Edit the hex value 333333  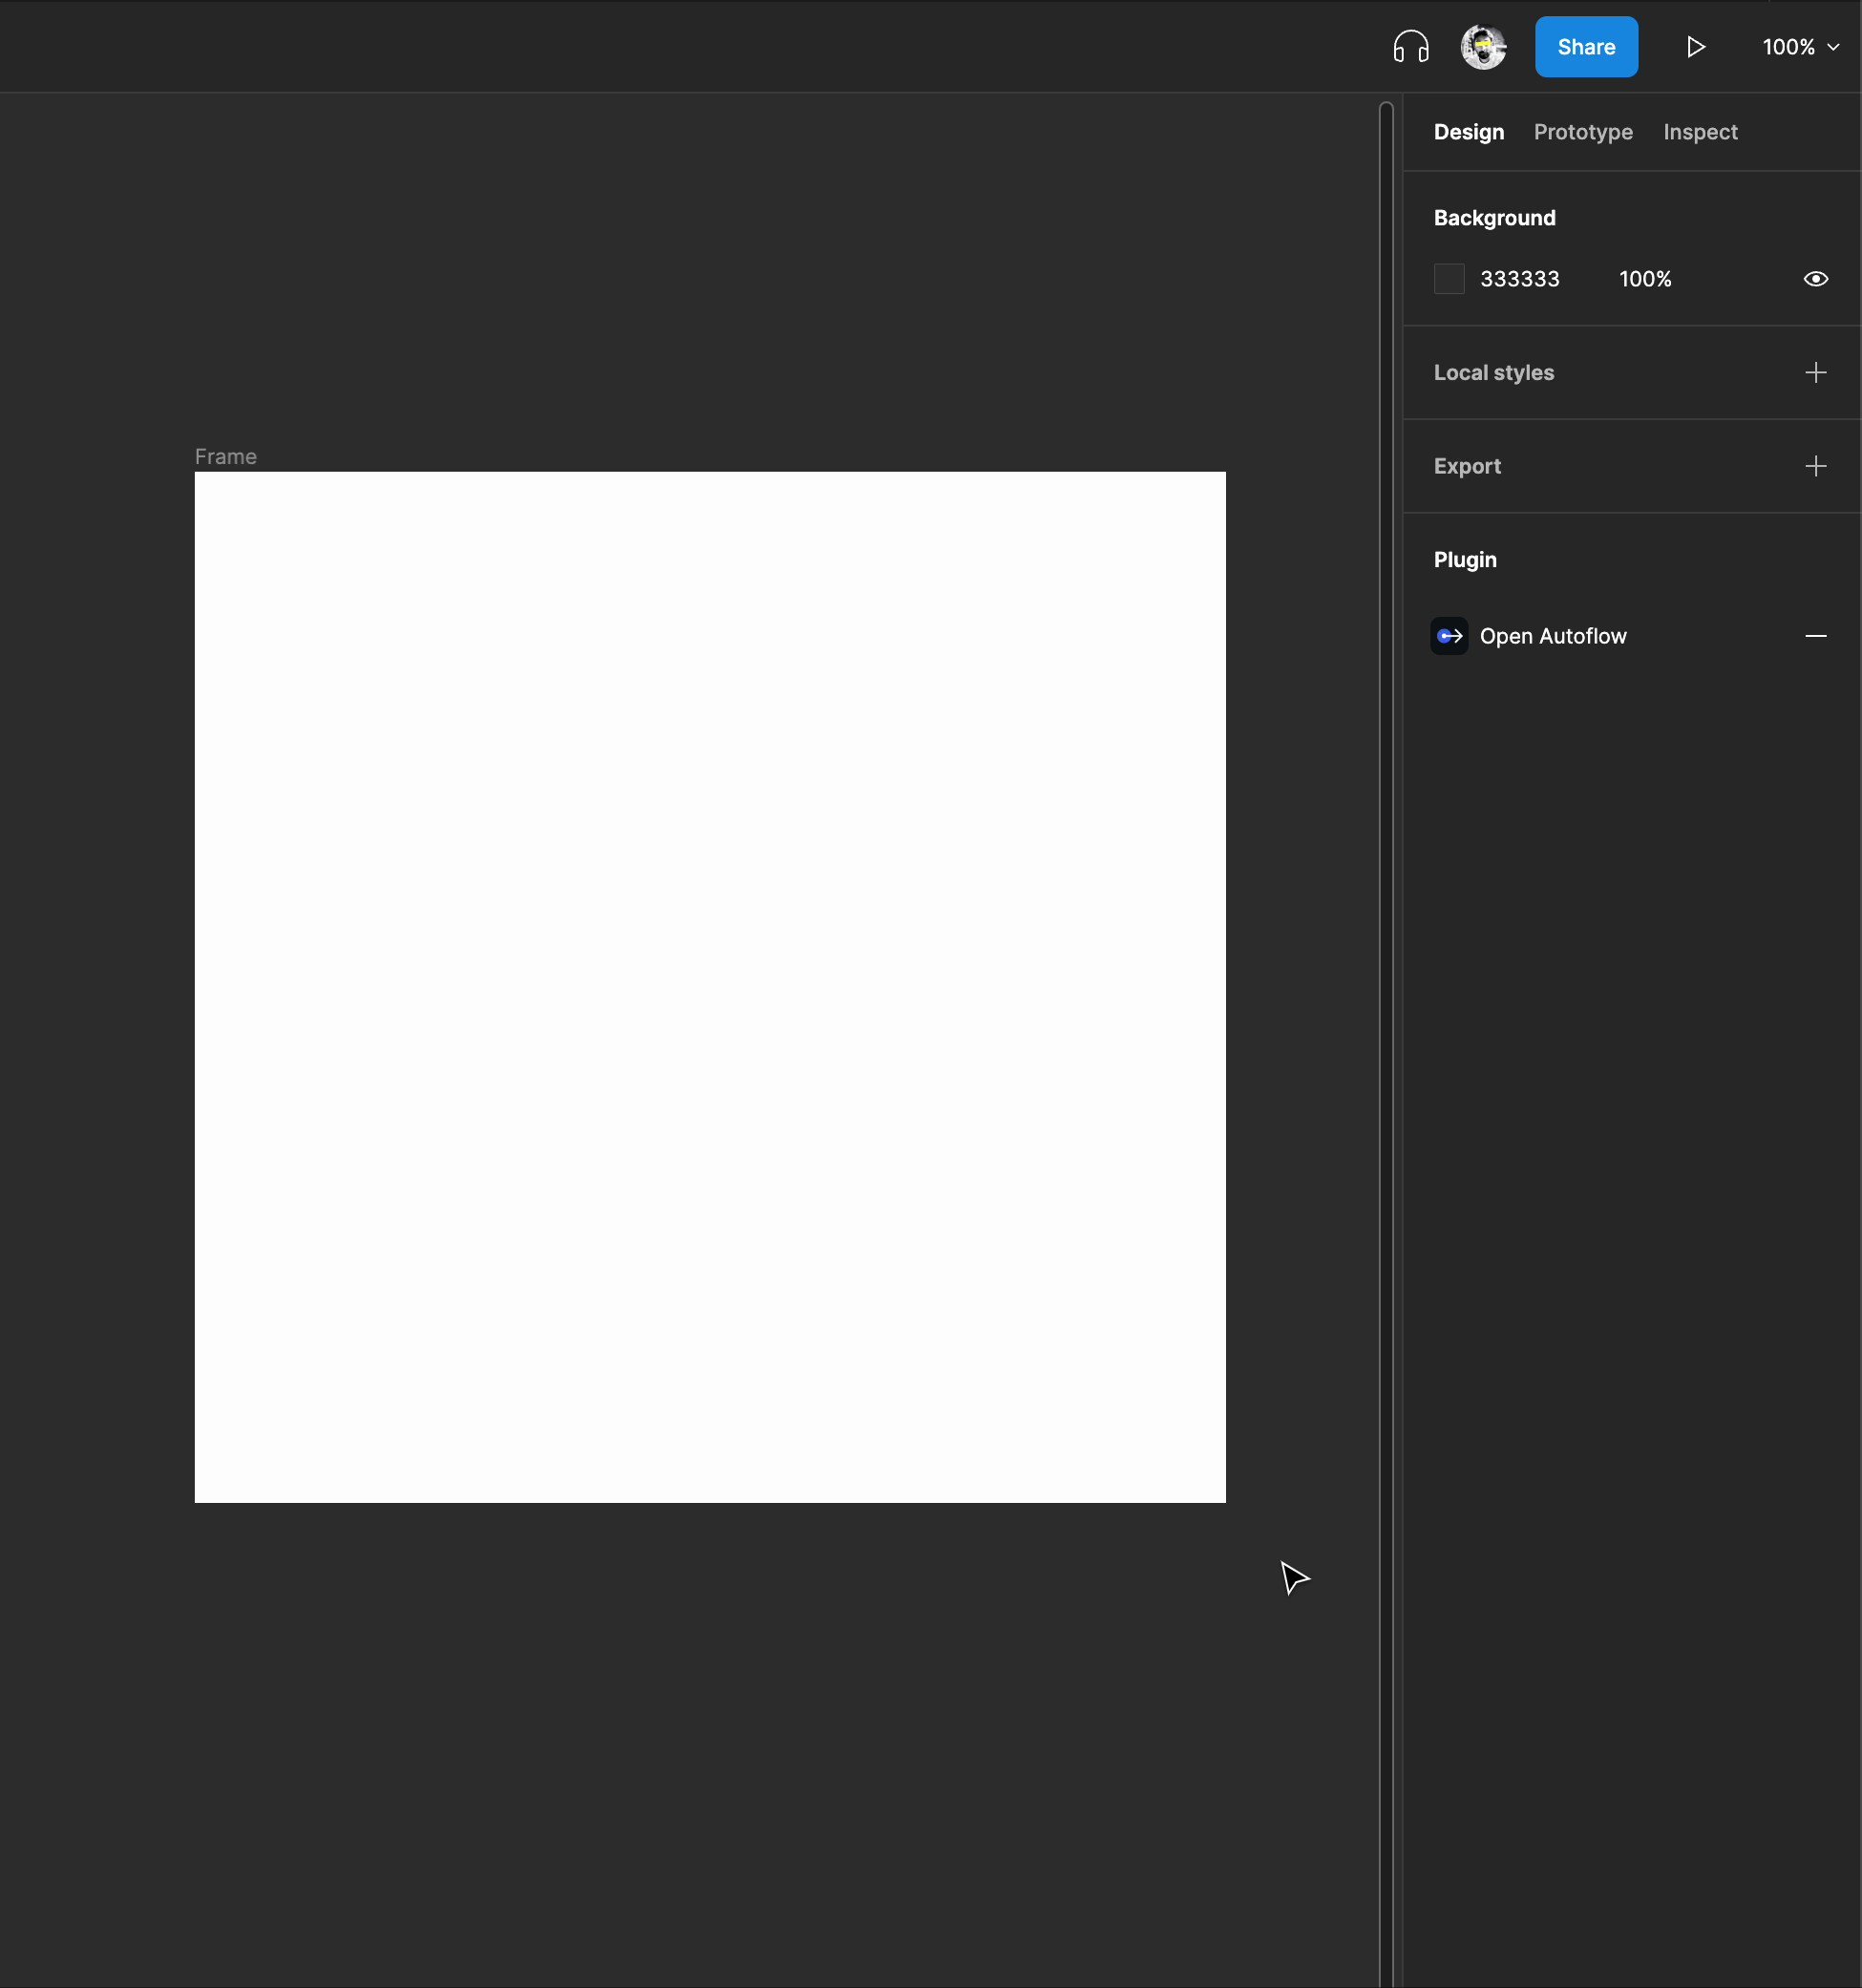click(x=1520, y=279)
